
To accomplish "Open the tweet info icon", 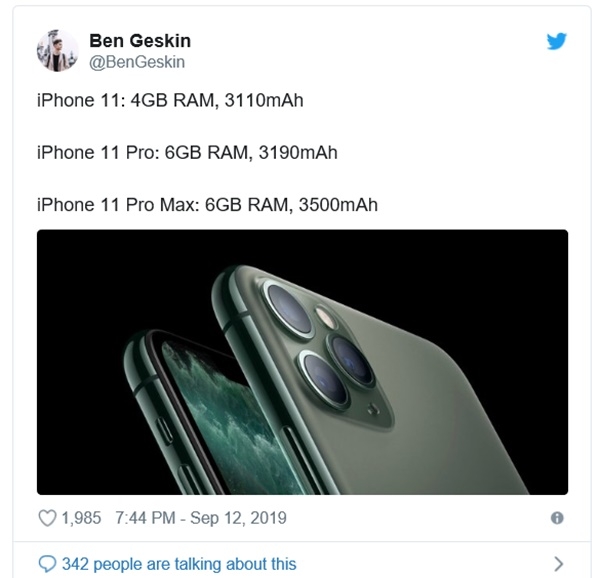I will coord(557,518).
